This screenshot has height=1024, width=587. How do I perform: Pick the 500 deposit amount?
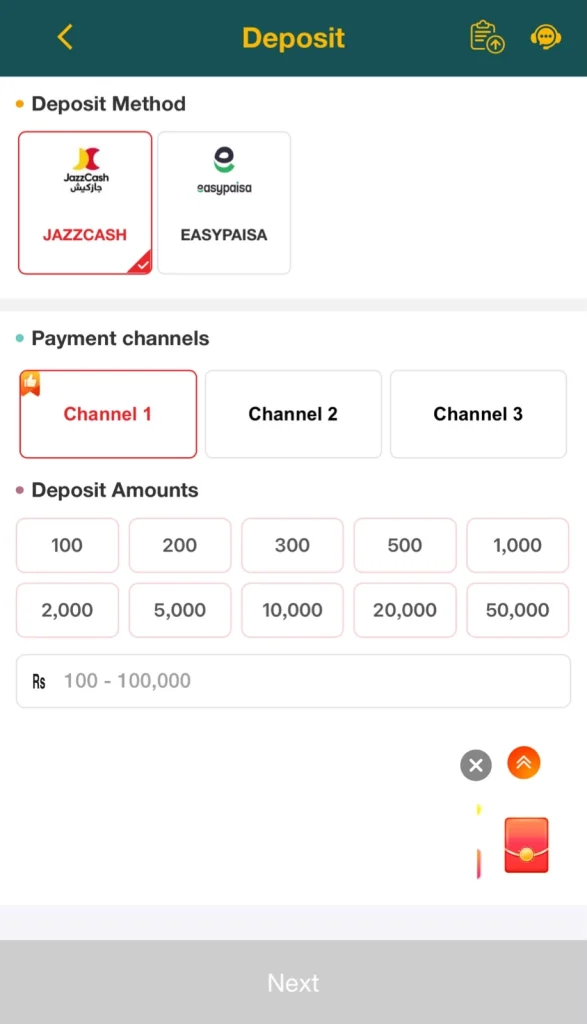405,545
